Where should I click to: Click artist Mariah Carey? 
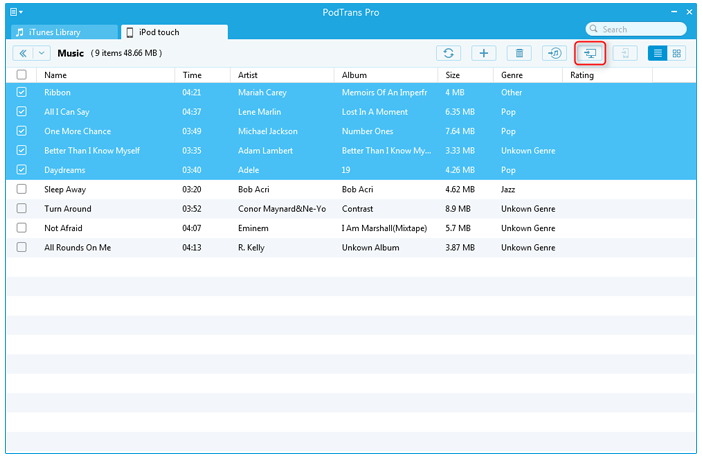(x=262, y=93)
